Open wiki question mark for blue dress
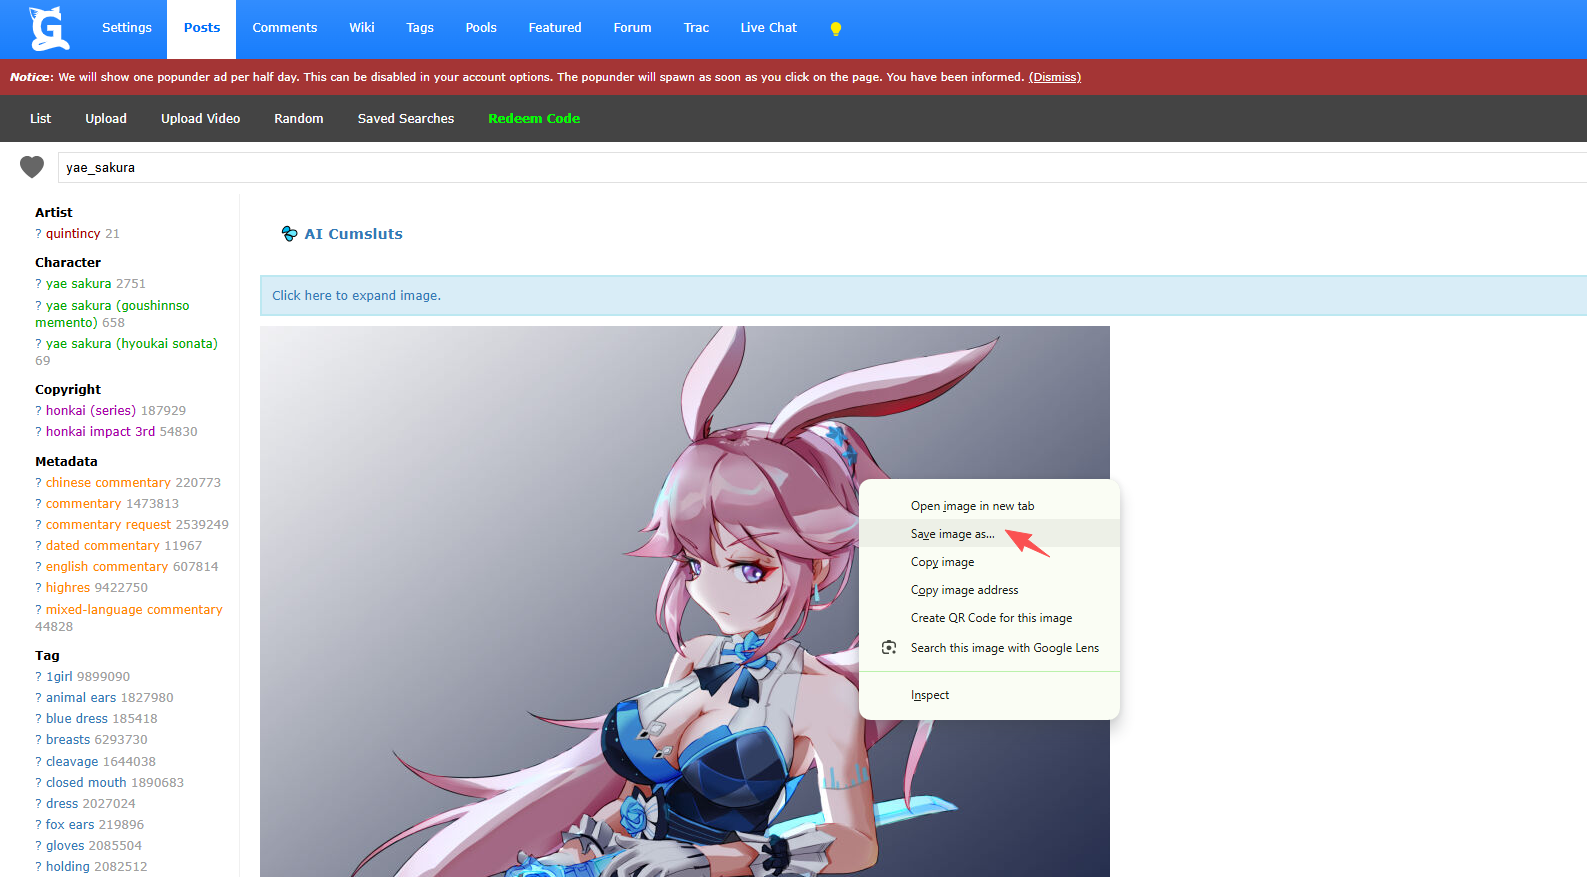The width and height of the screenshot is (1587, 877). tap(38, 719)
